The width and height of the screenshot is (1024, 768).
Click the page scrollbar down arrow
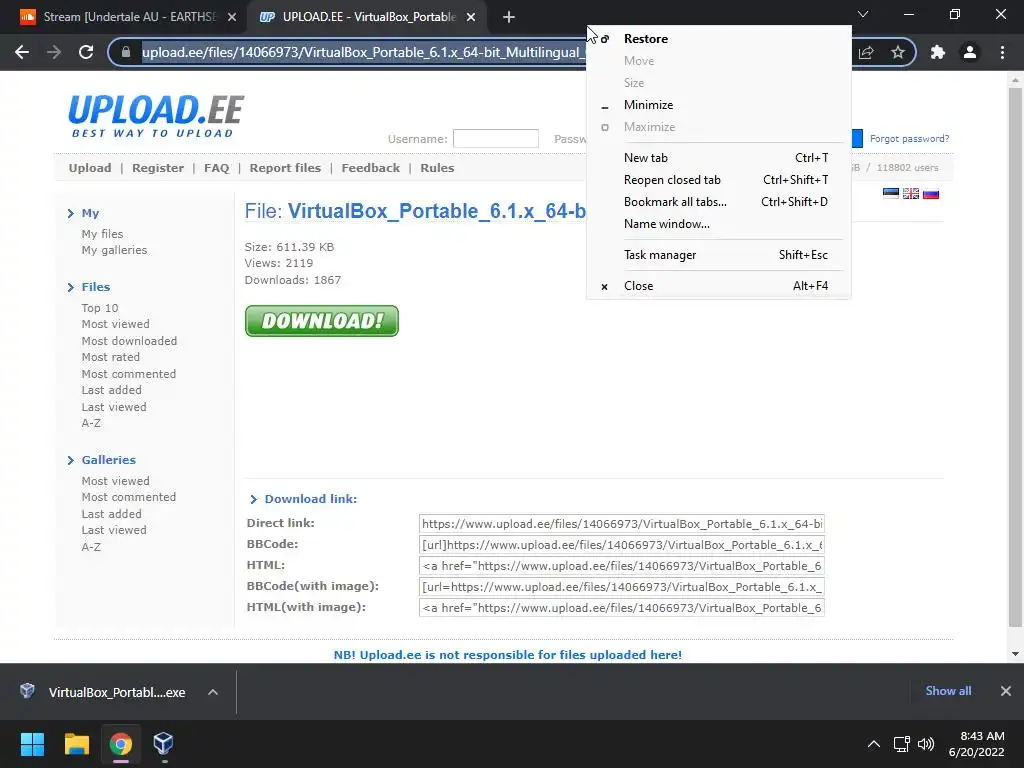click(x=1015, y=654)
